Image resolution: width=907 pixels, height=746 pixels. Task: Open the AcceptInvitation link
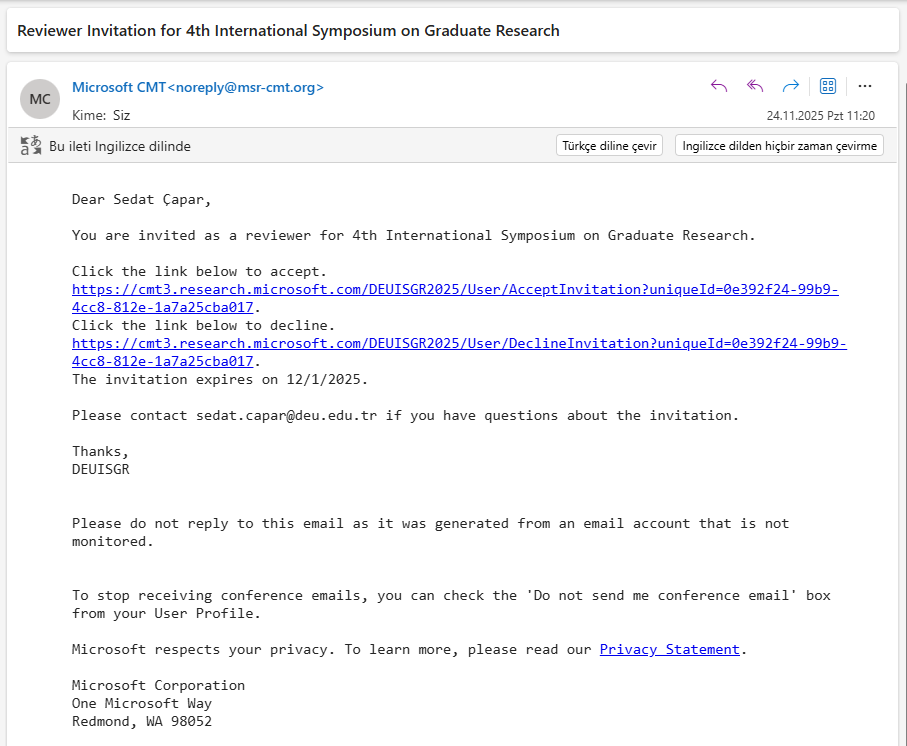455,290
